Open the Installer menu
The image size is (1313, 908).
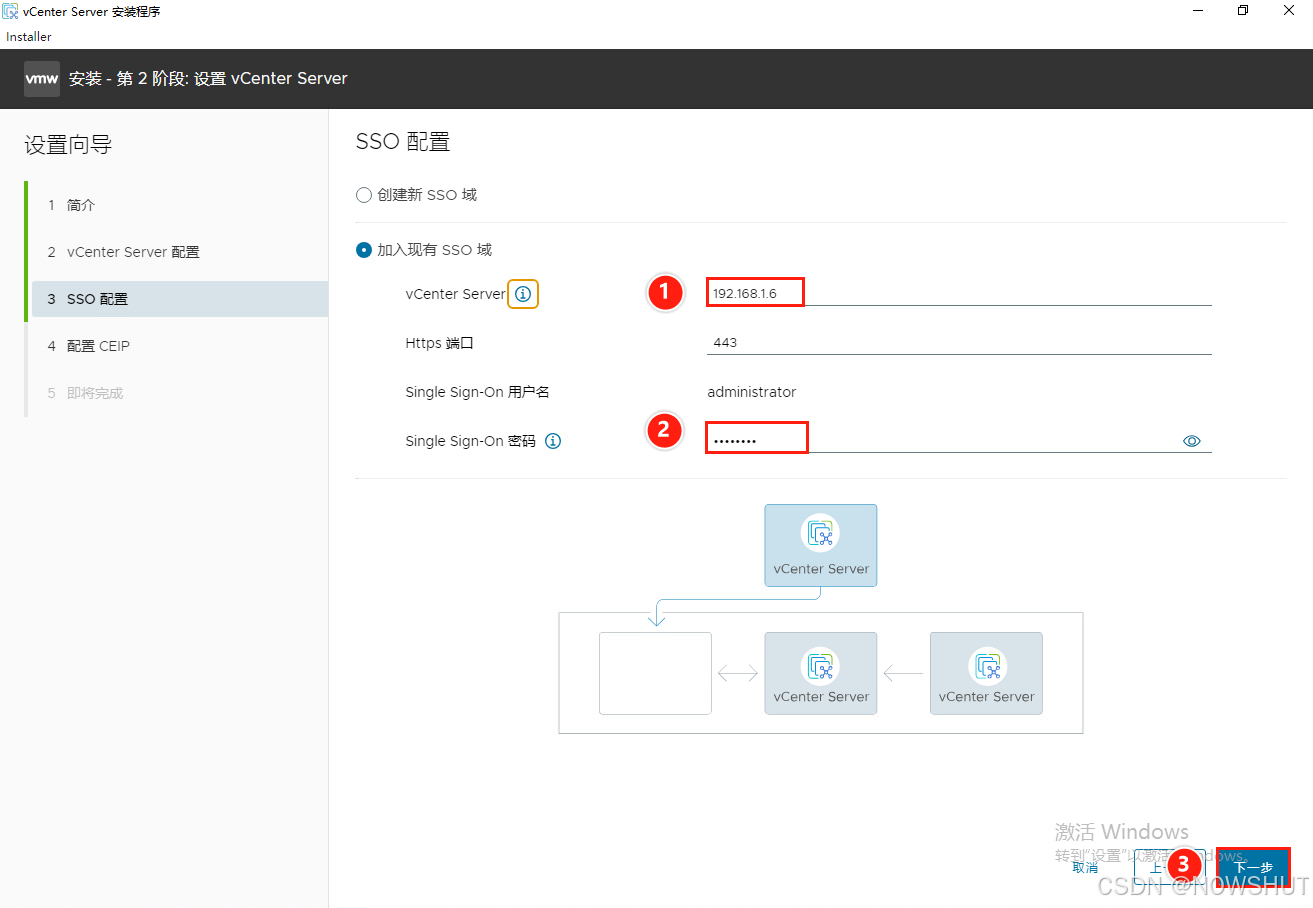pyautogui.click(x=29, y=37)
